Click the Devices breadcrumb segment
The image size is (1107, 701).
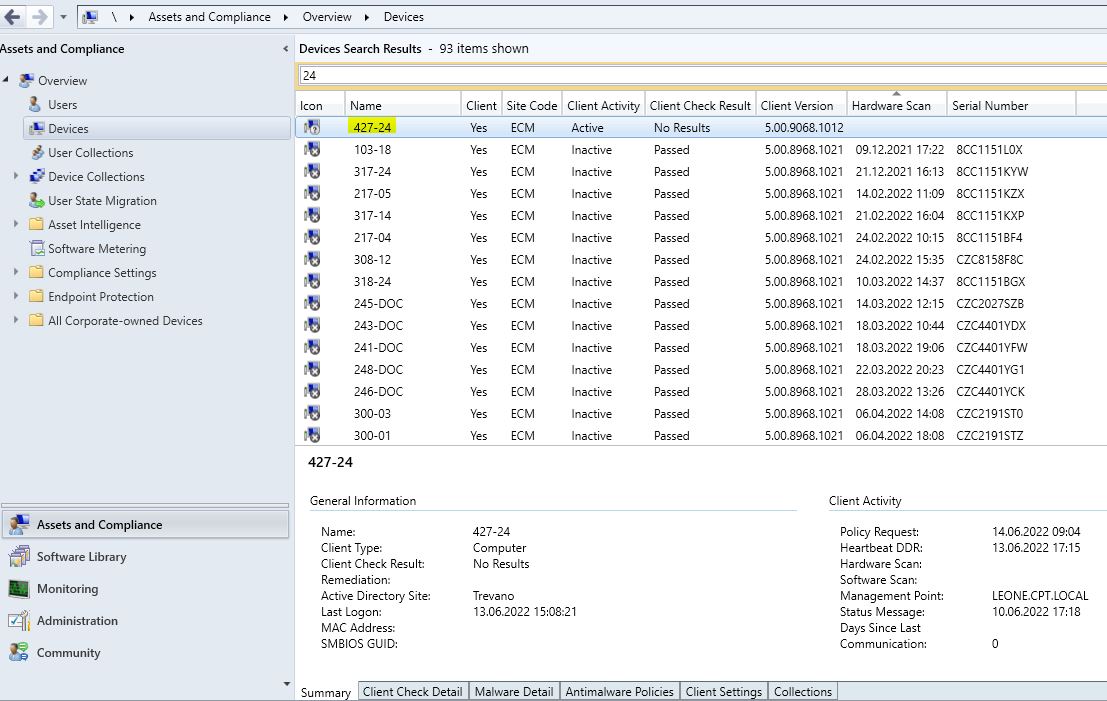point(404,16)
